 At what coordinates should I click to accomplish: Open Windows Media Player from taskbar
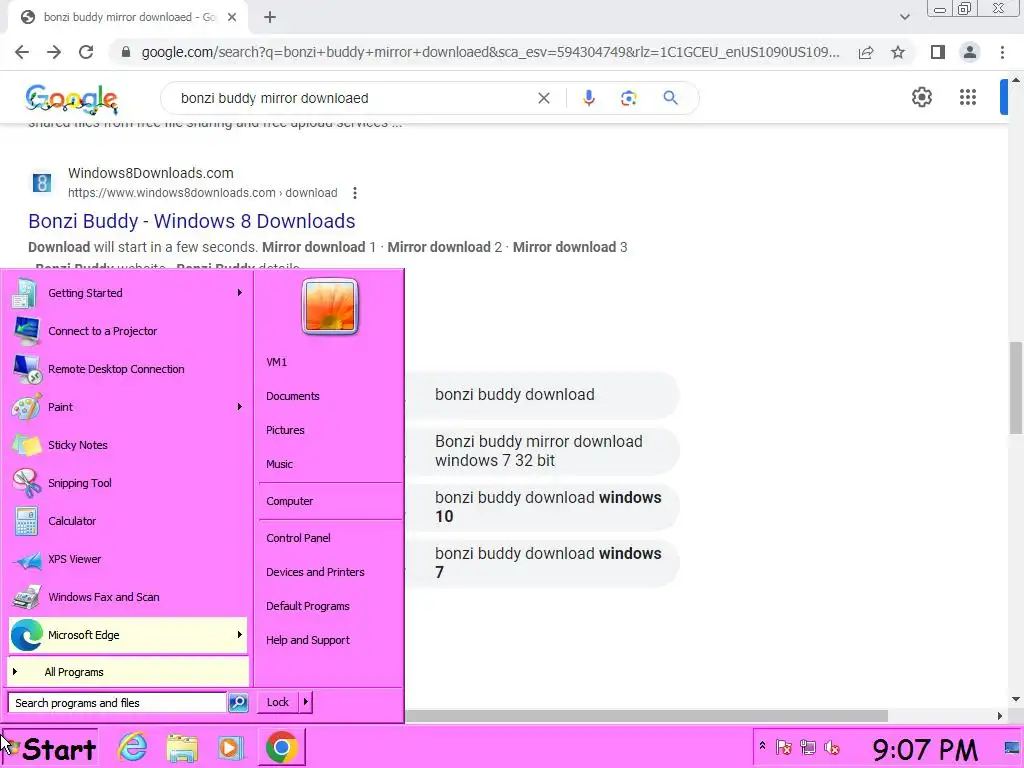tap(230, 748)
